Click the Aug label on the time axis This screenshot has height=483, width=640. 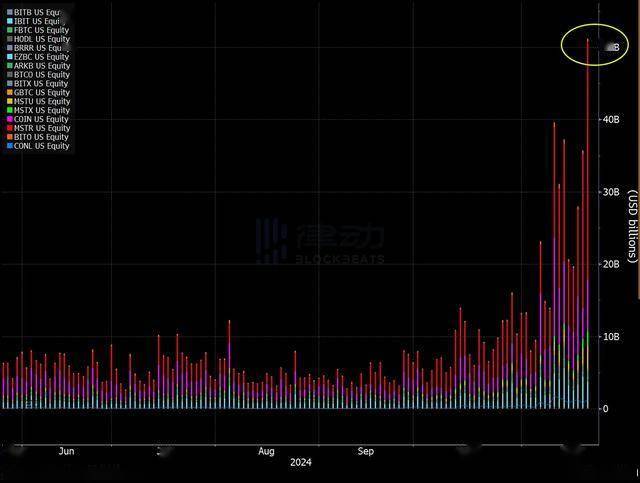[266, 452]
